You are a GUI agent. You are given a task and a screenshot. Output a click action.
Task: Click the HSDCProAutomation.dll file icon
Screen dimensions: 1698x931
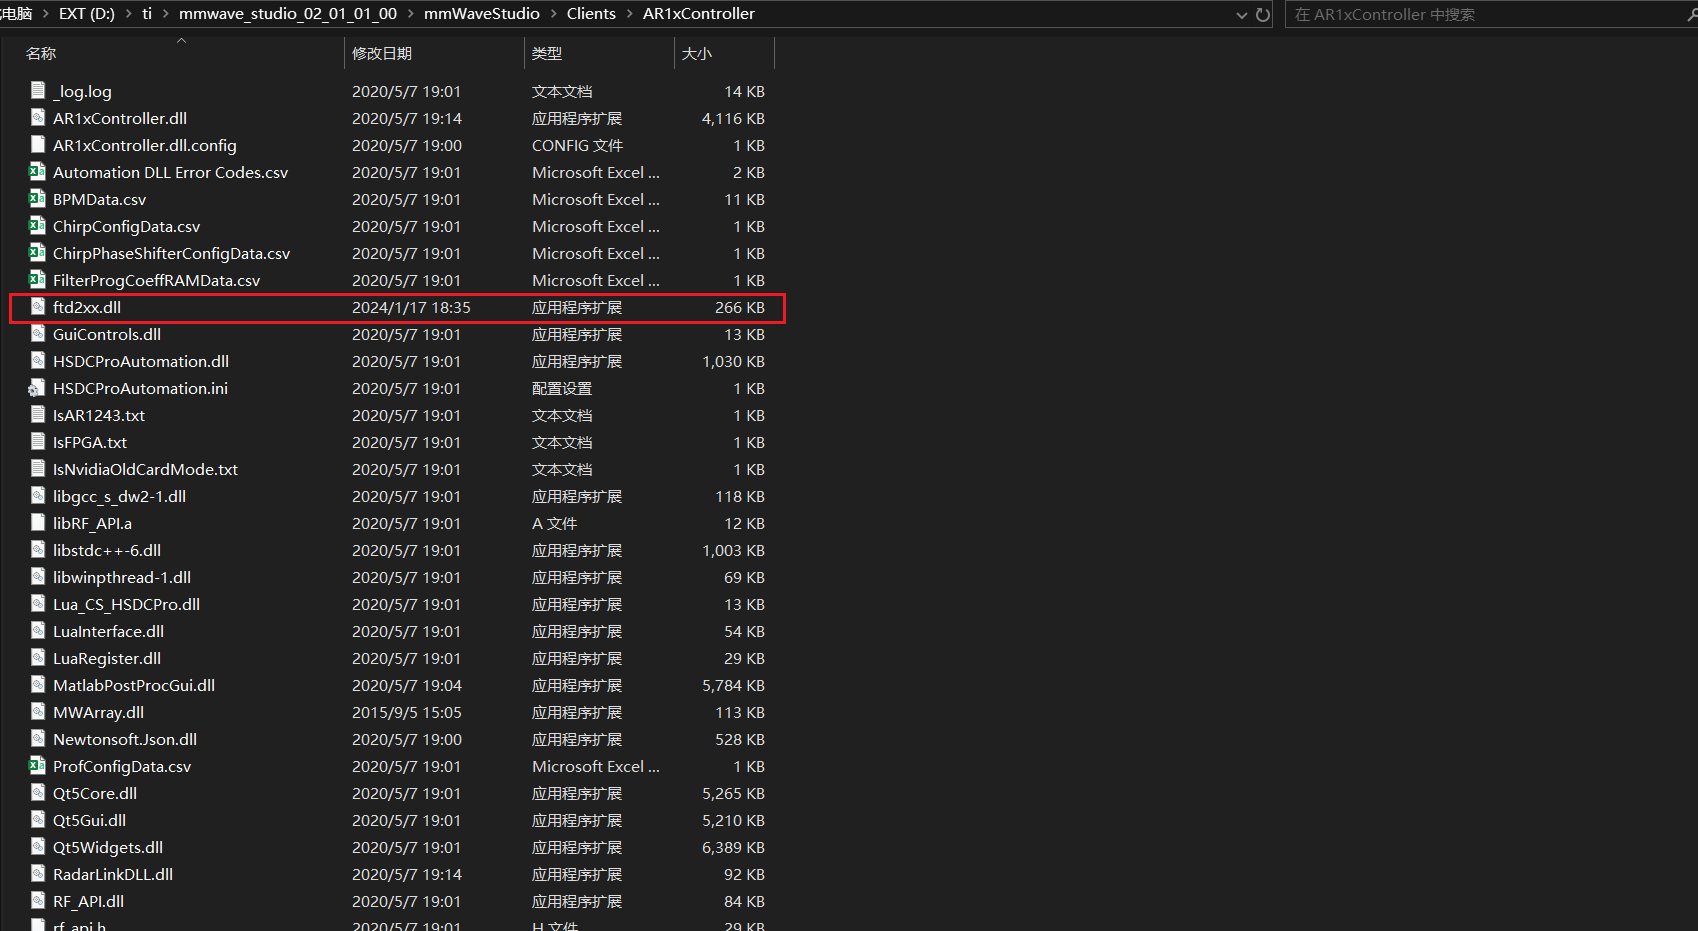[x=38, y=361]
